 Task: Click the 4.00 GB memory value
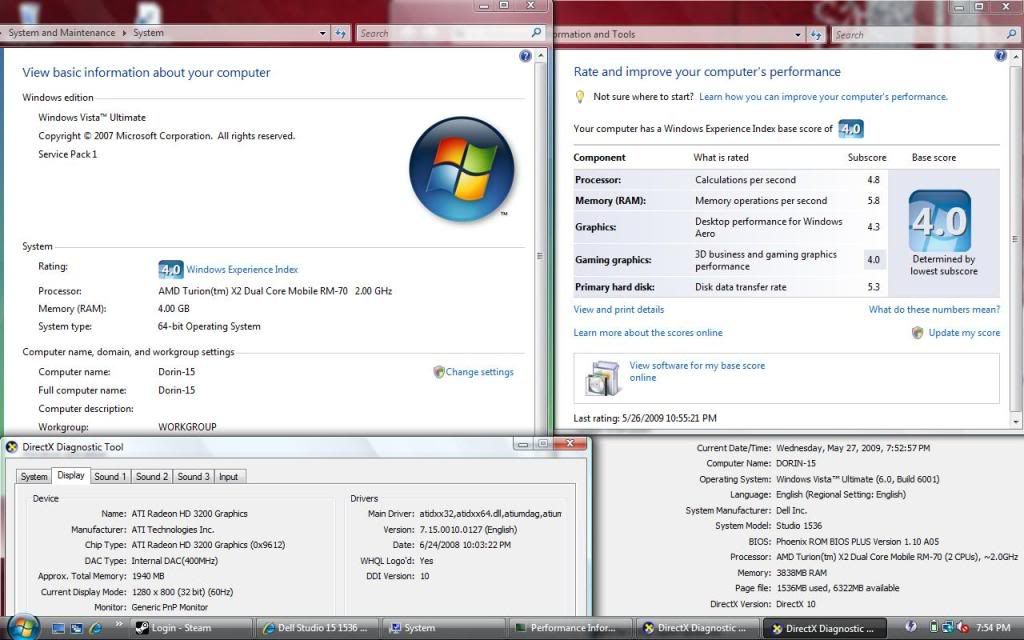pyautogui.click(x=174, y=308)
